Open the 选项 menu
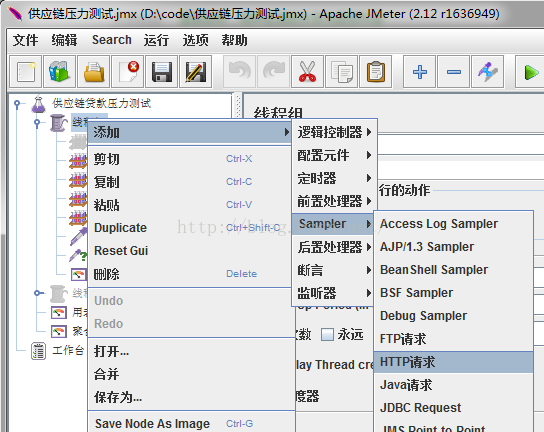This screenshot has width=544, height=432. click(196, 40)
